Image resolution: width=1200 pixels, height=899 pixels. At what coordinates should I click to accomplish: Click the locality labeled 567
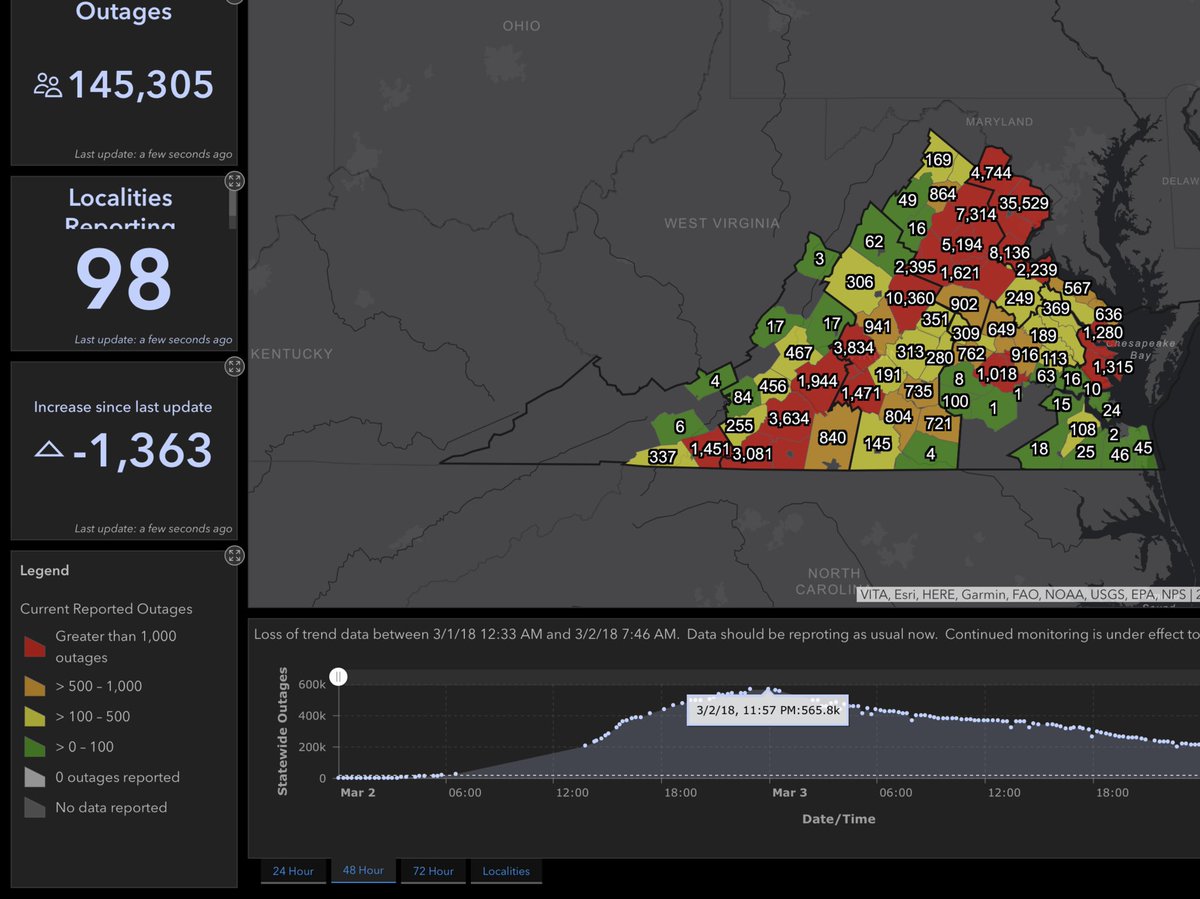coord(1077,288)
